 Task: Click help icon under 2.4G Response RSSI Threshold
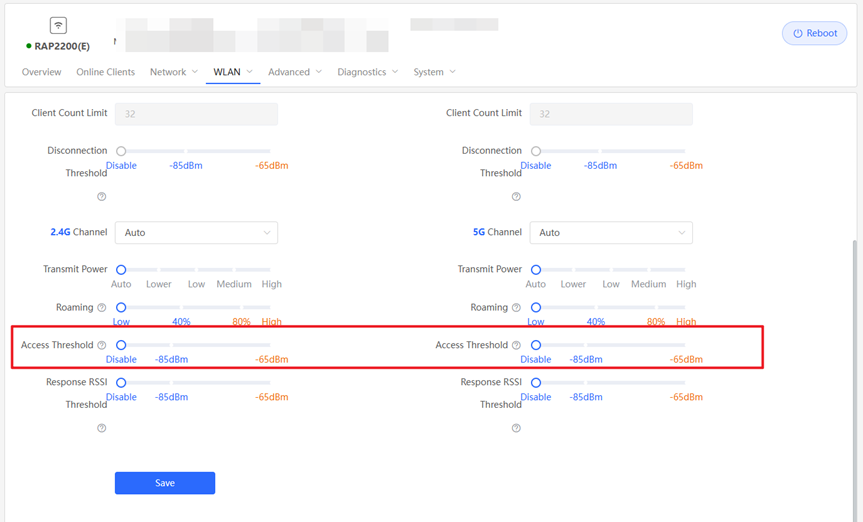click(102, 428)
